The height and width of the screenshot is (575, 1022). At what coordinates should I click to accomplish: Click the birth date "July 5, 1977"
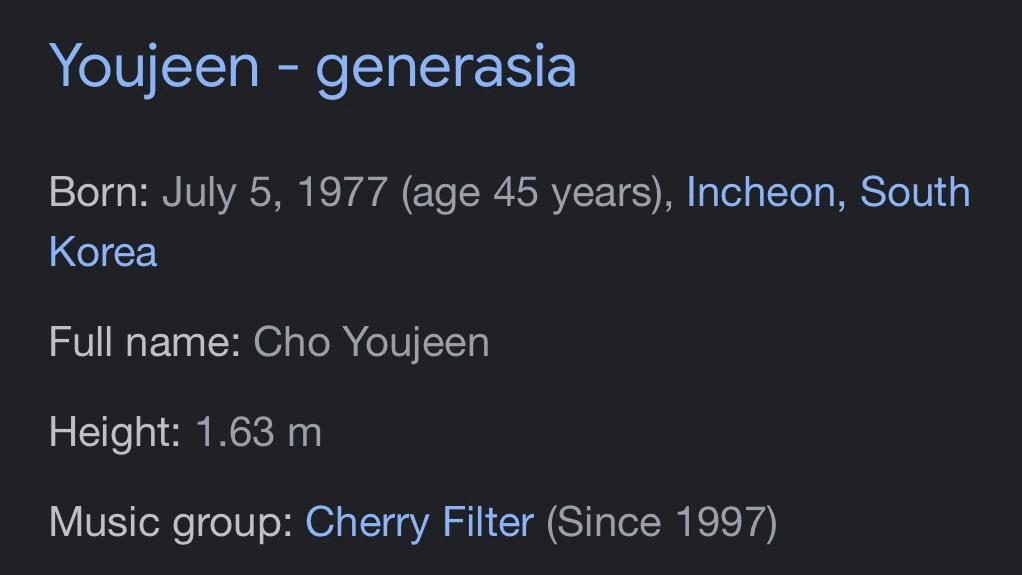274,192
